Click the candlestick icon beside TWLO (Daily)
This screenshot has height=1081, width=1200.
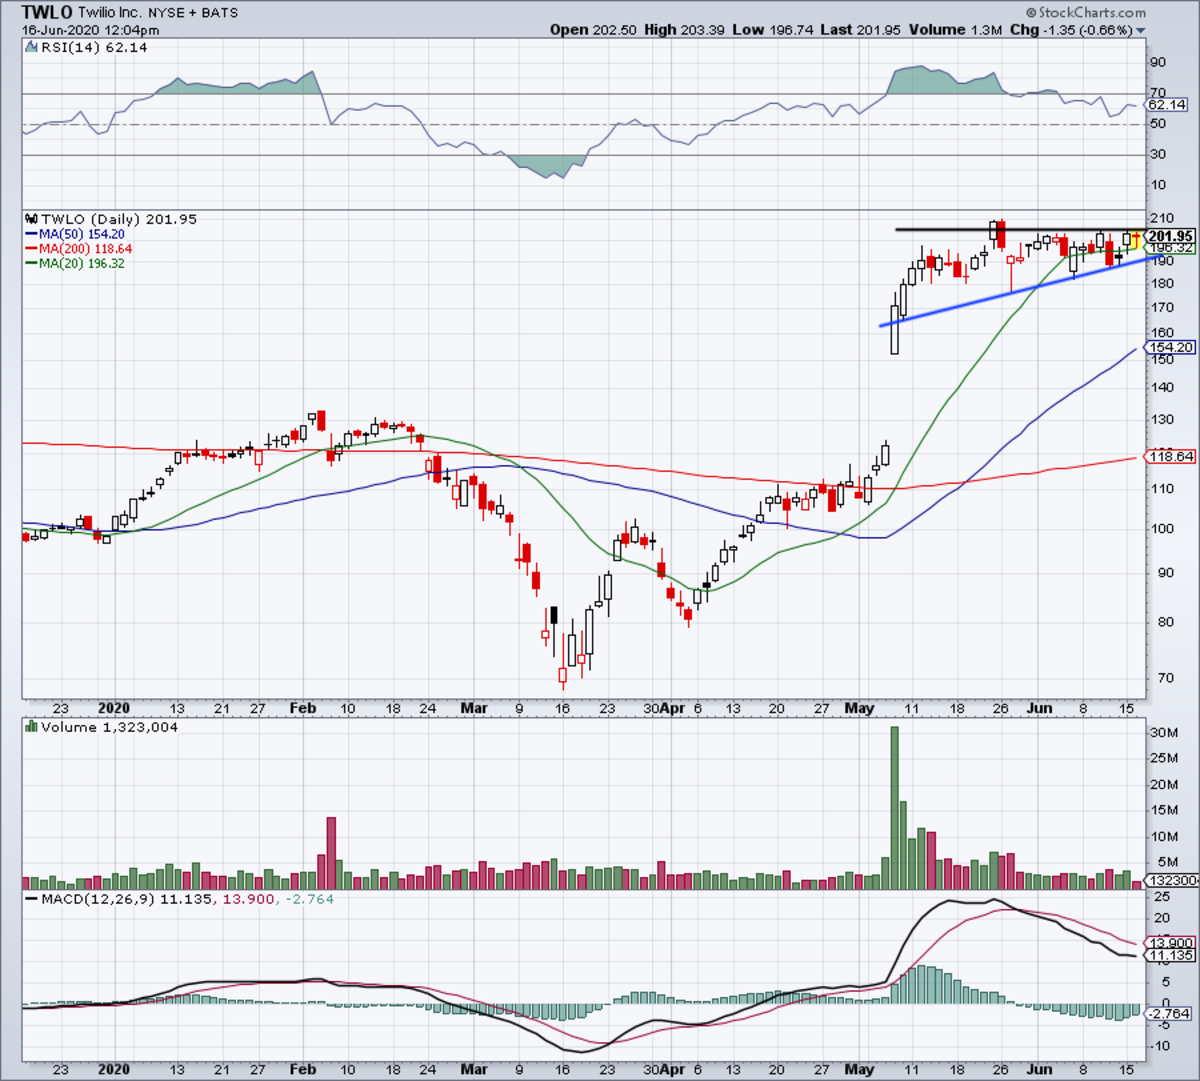31,219
